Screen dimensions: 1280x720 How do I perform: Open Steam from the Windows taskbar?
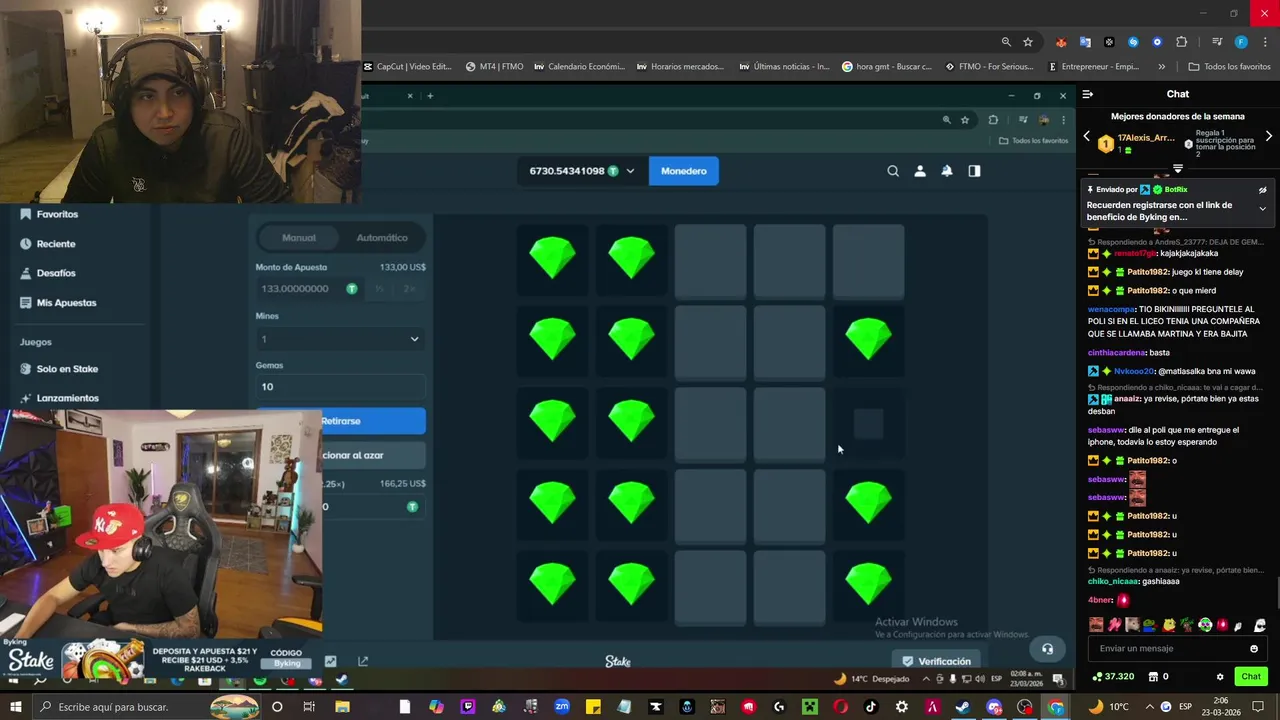(963, 707)
